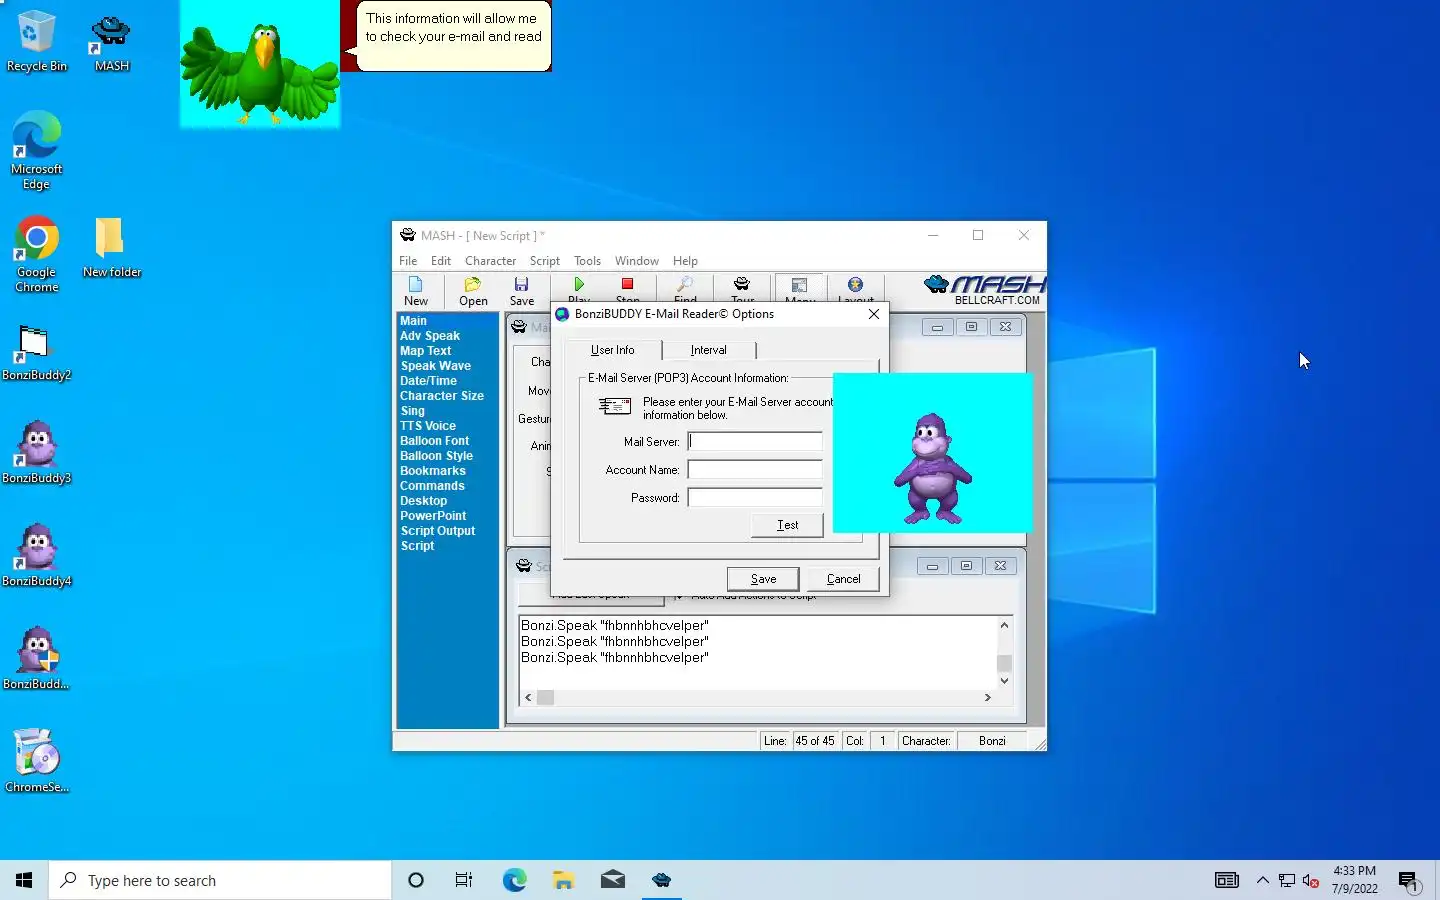
Task: Open the Help menu in MASH
Action: [x=685, y=261]
